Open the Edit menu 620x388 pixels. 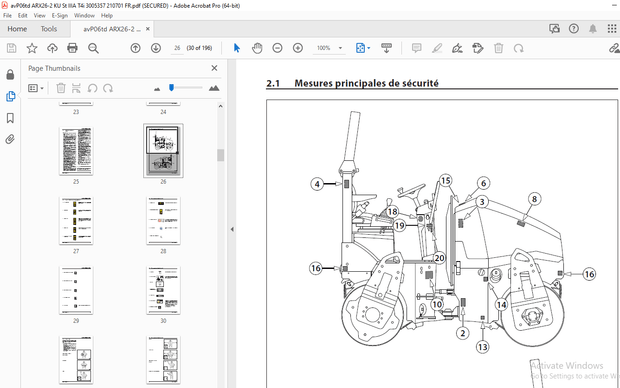(x=23, y=15)
